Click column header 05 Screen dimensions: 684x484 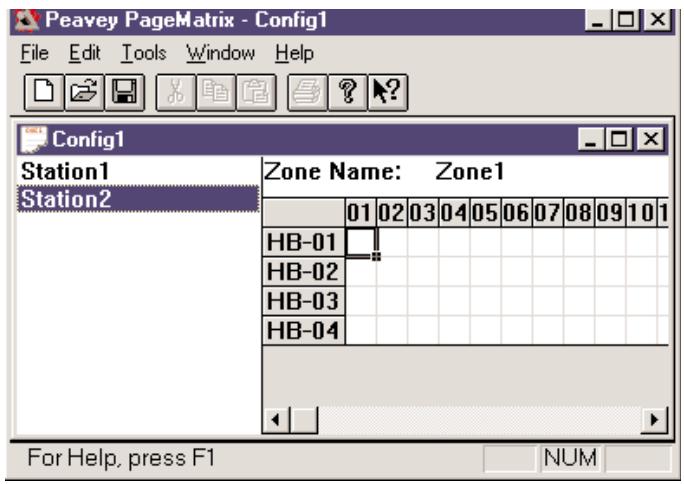pyautogui.click(x=486, y=213)
